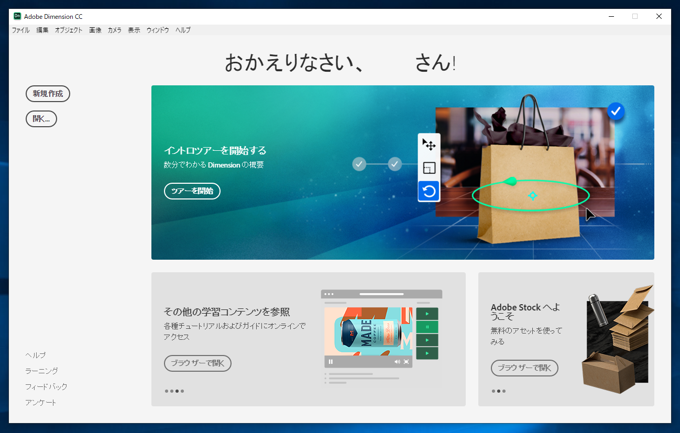Click the ヘルプ link in sidebar
The image size is (680, 433).
(35, 355)
